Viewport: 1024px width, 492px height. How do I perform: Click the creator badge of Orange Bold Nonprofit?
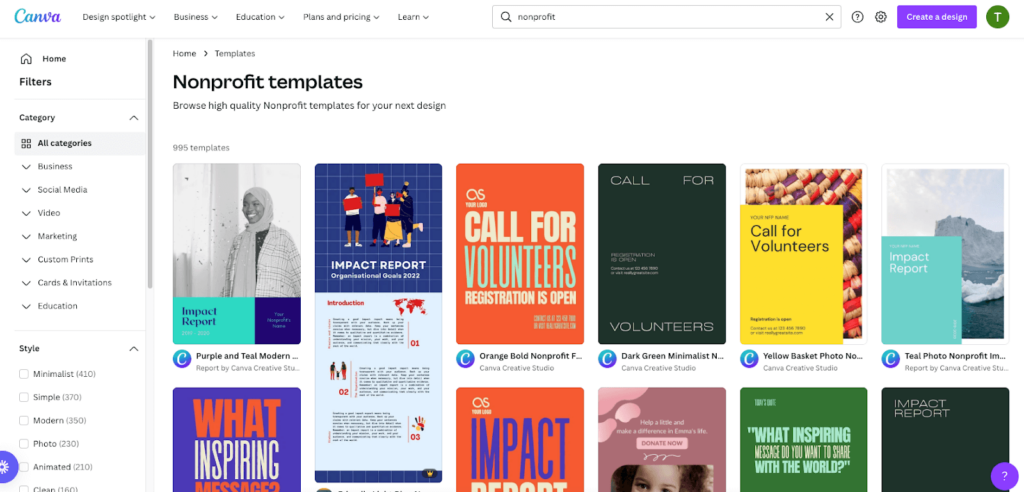point(465,358)
